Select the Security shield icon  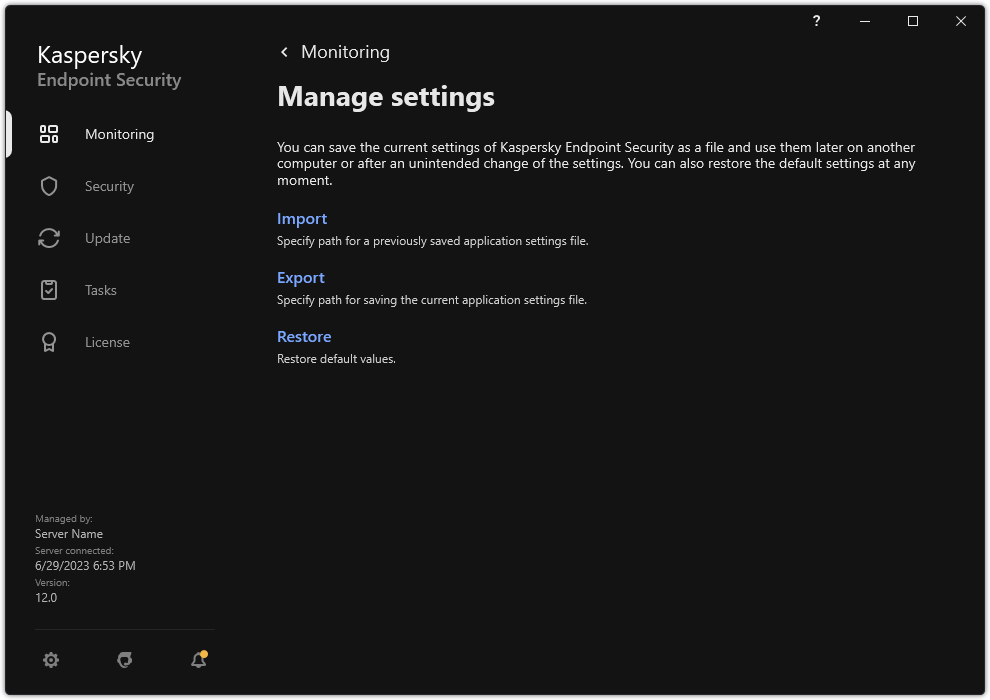point(49,186)
